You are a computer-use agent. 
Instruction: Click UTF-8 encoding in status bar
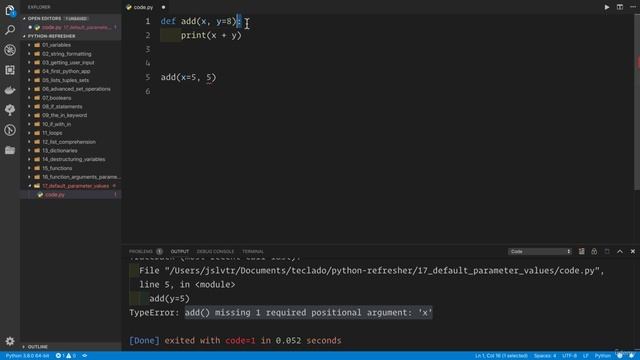(x=569, y=356)
